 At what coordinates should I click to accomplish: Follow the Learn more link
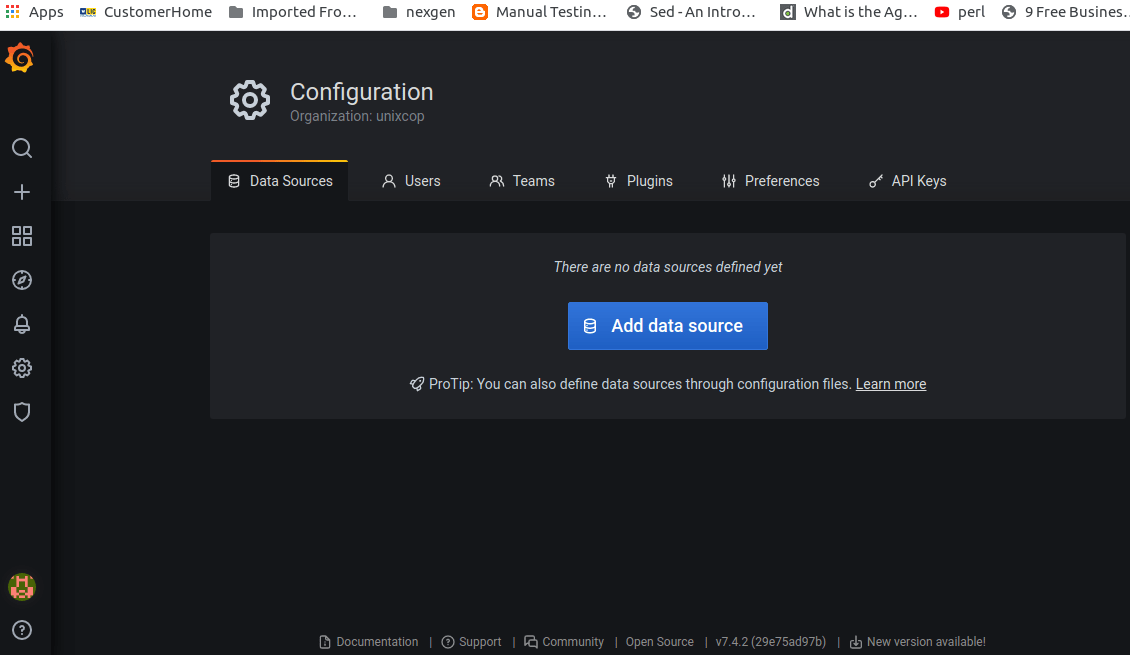coord(891,384)
